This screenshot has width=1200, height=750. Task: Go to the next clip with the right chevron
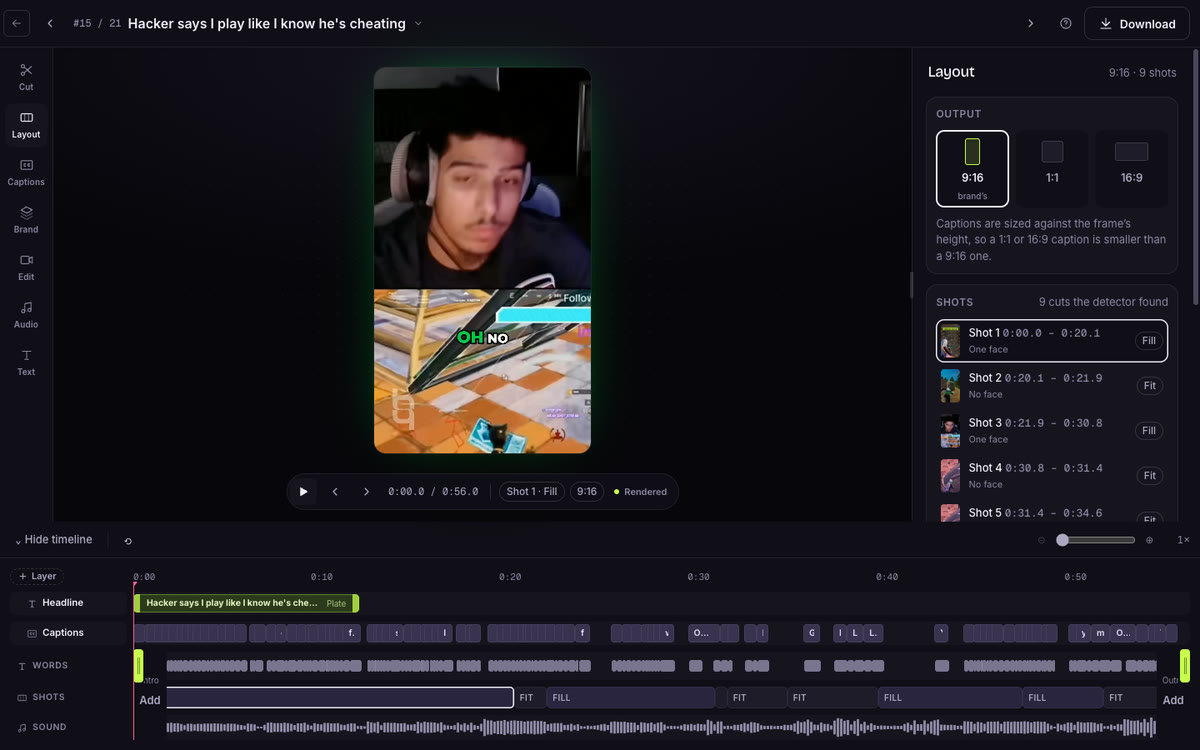tap(1031, 23)
